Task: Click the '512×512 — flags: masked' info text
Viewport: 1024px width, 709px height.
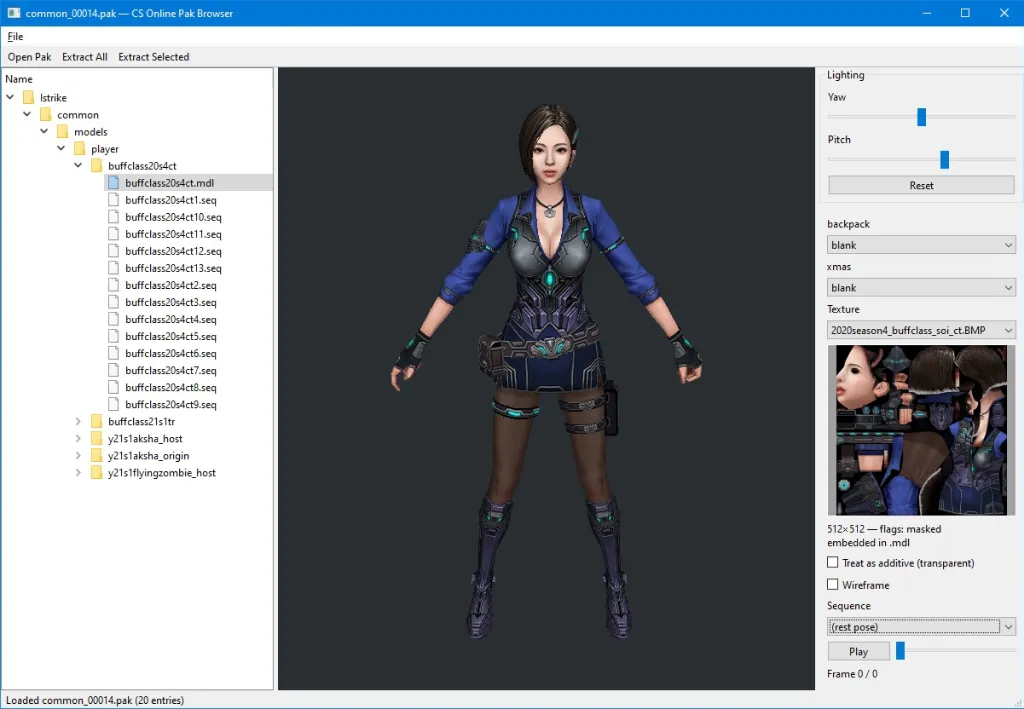Action: pos(884,529)
